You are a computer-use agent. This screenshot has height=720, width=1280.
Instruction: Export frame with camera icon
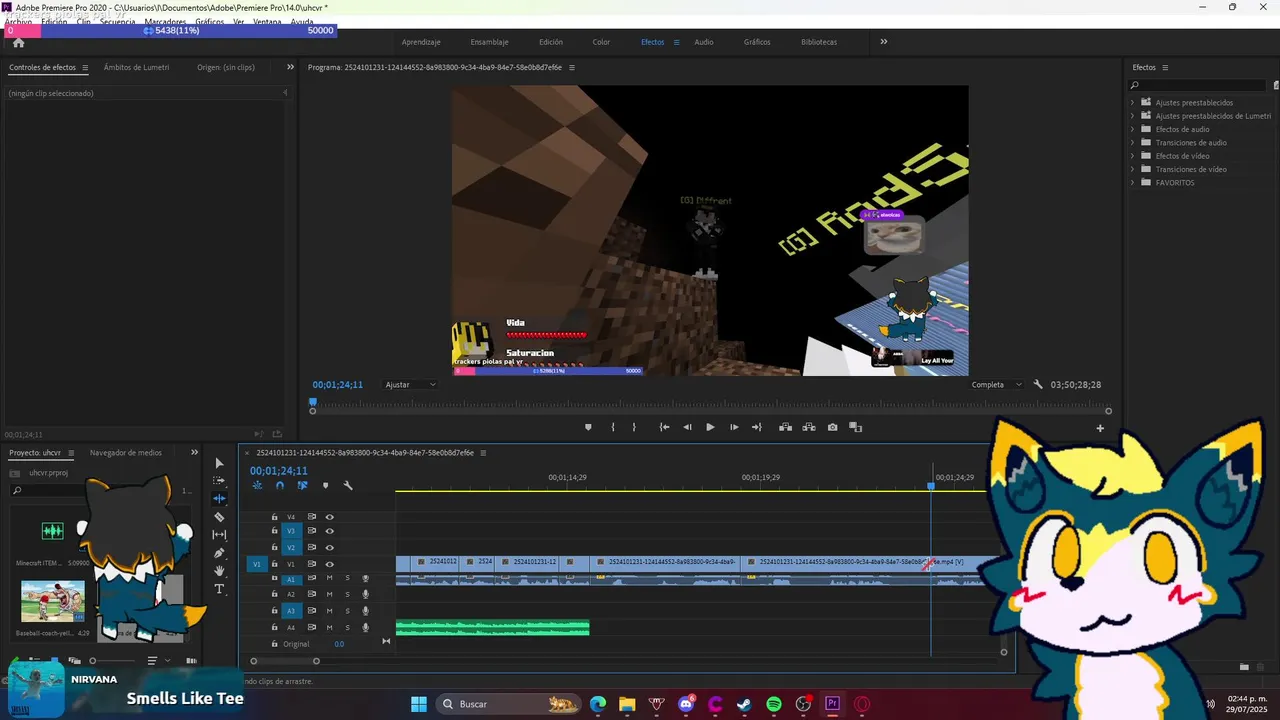[832, 427]
